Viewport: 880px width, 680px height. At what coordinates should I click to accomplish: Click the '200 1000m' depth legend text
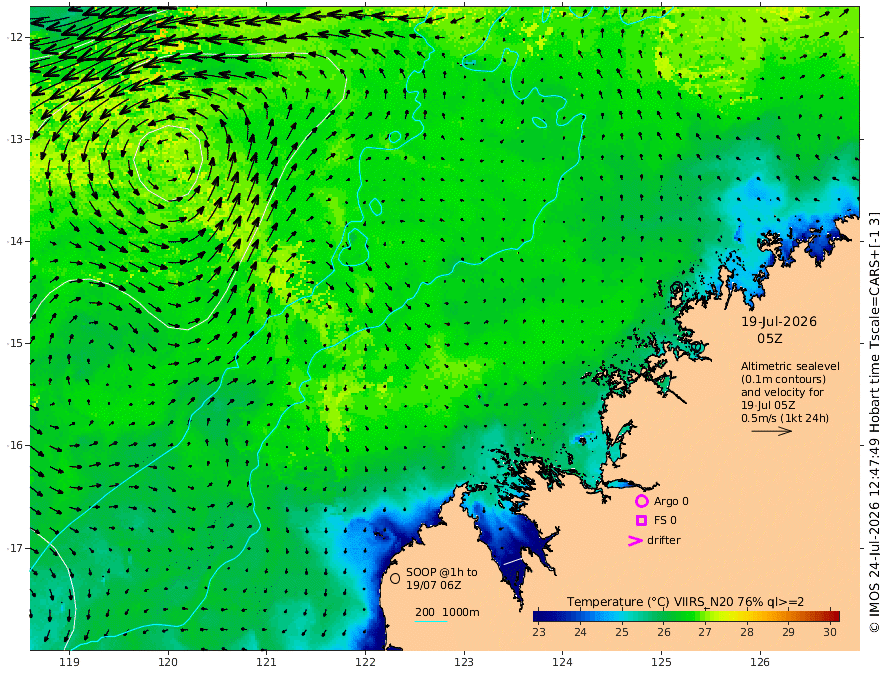[x=447, y=612]
